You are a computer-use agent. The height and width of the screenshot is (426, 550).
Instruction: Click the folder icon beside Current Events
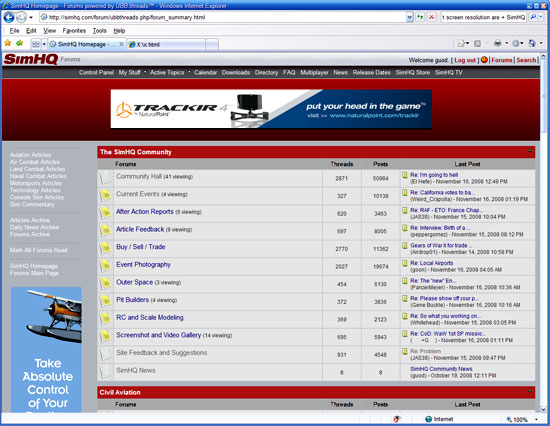(x=105, y=195)
